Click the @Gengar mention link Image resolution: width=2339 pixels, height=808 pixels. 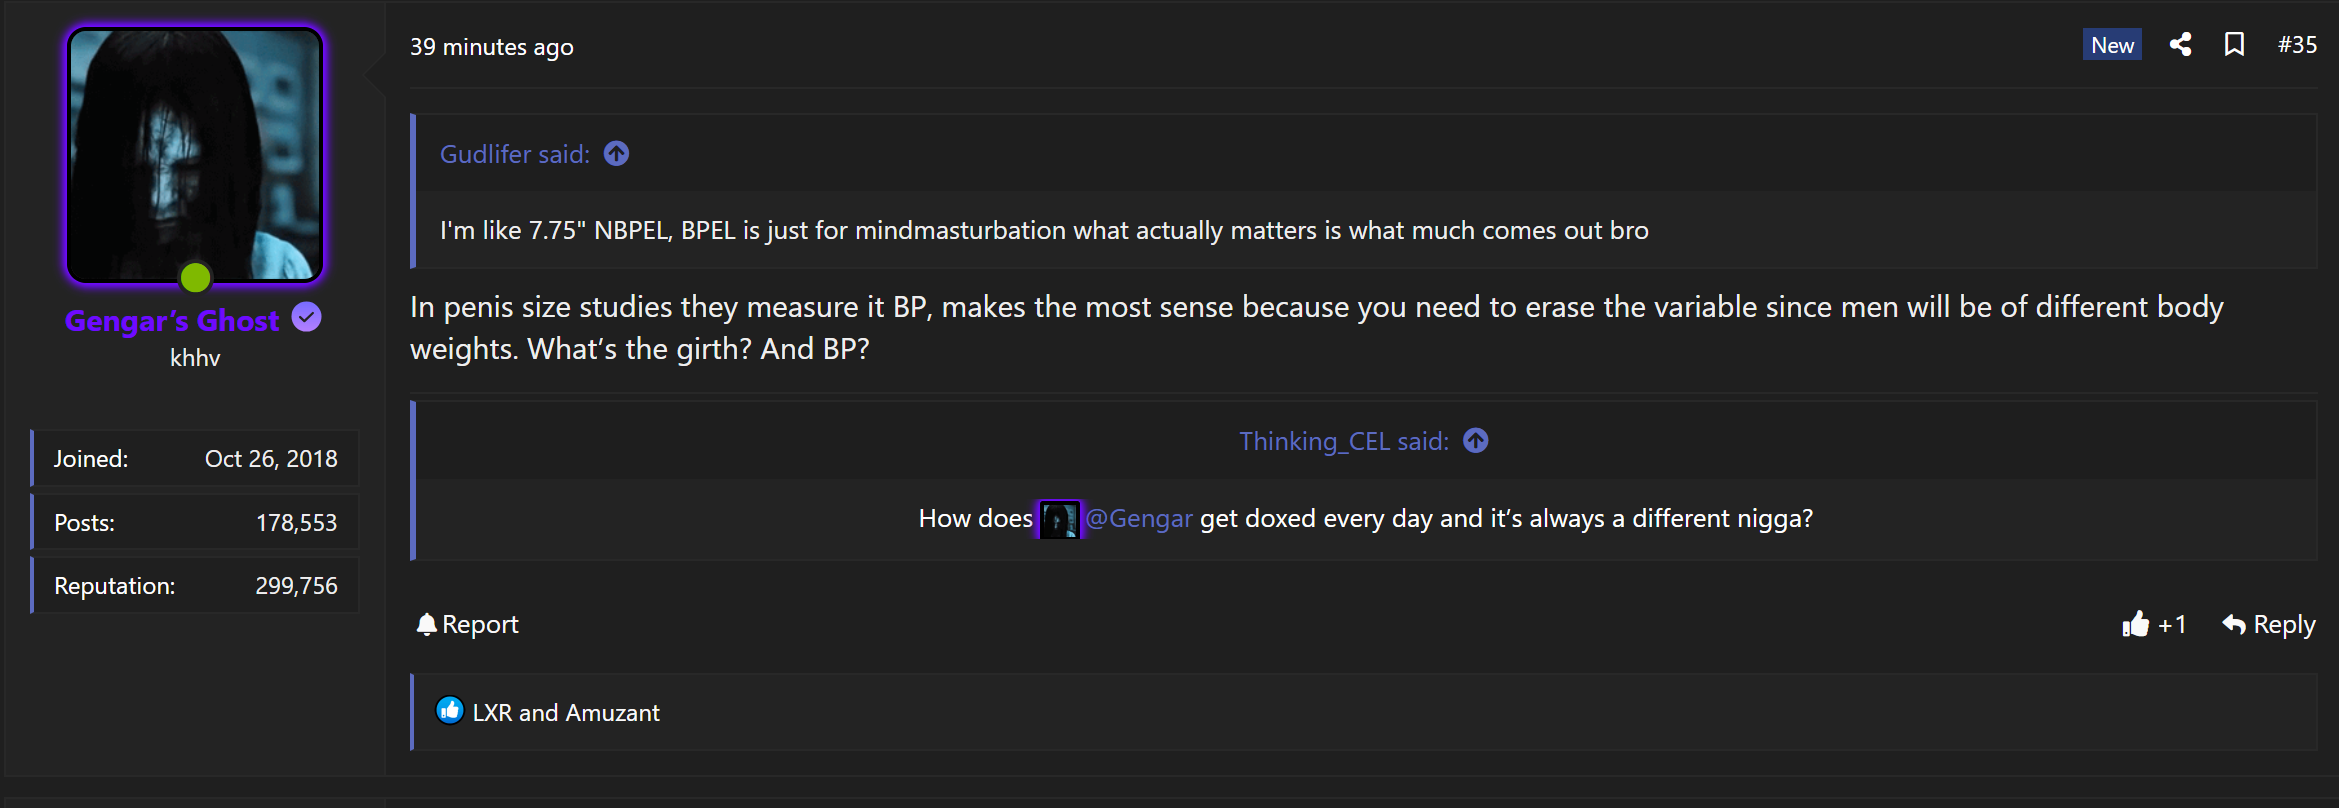coord(1139,519)
